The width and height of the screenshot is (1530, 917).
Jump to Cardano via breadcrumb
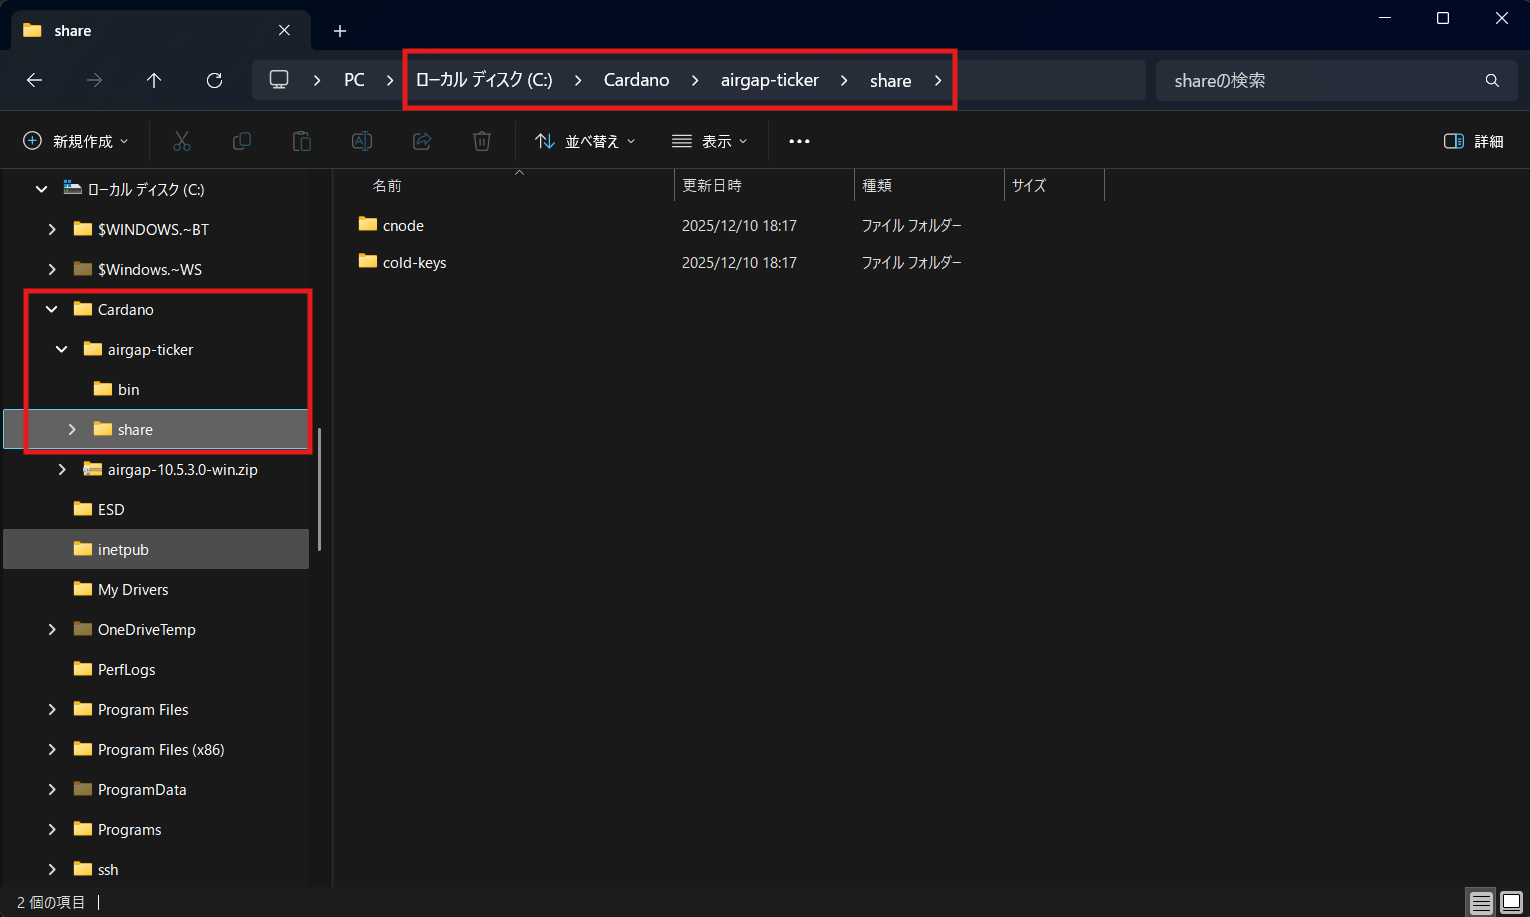pos(636,80)
